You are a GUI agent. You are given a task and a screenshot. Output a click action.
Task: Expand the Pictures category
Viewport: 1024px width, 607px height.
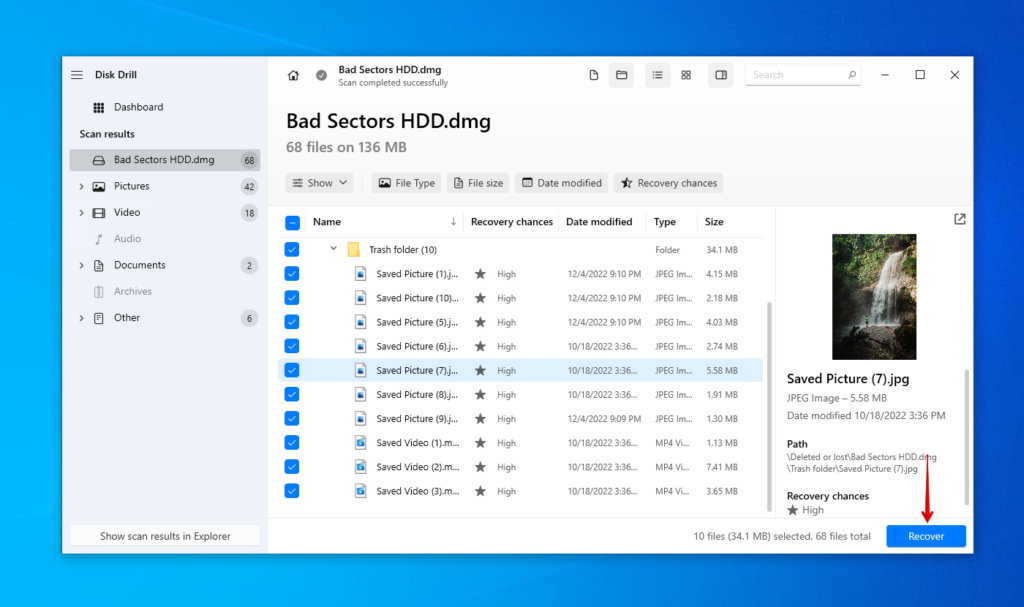pyautogui.click(x=80, y=185)
